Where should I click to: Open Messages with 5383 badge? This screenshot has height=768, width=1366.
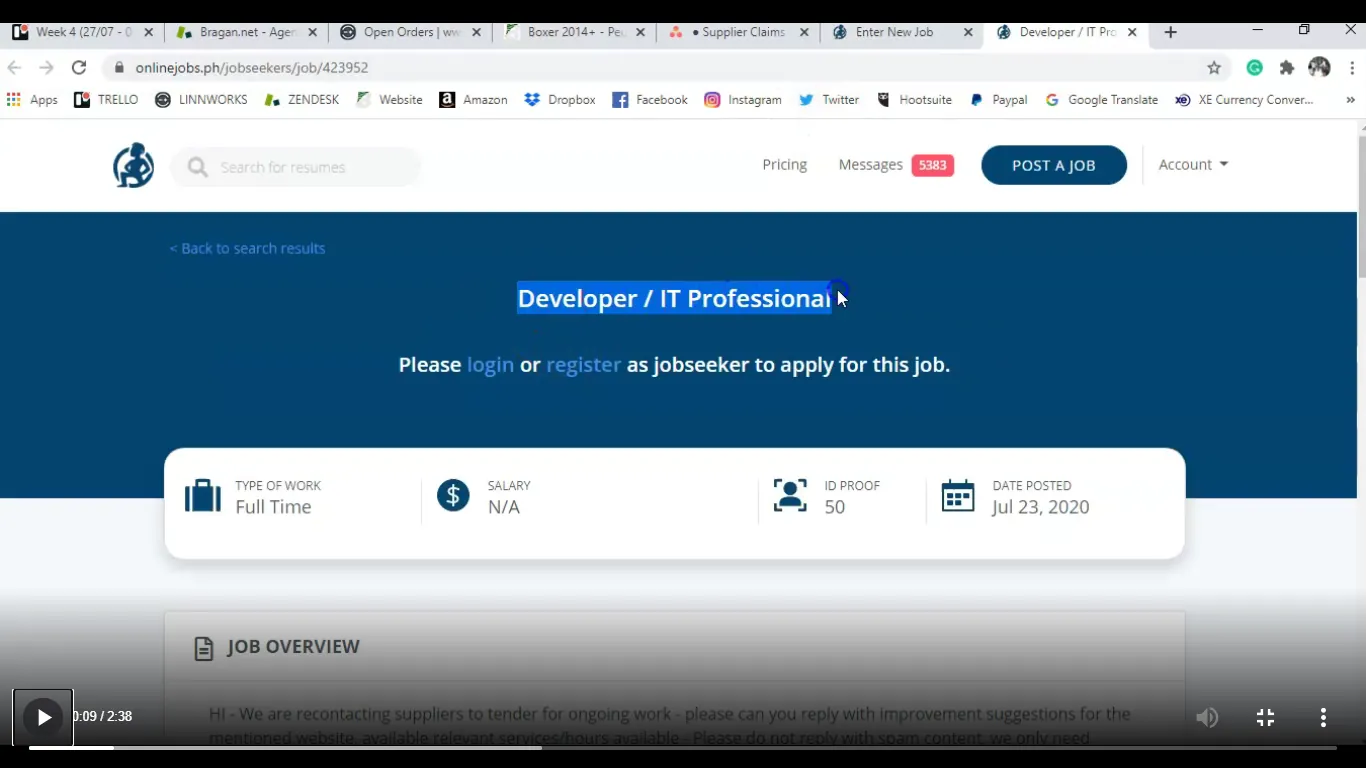coord(896,165)
